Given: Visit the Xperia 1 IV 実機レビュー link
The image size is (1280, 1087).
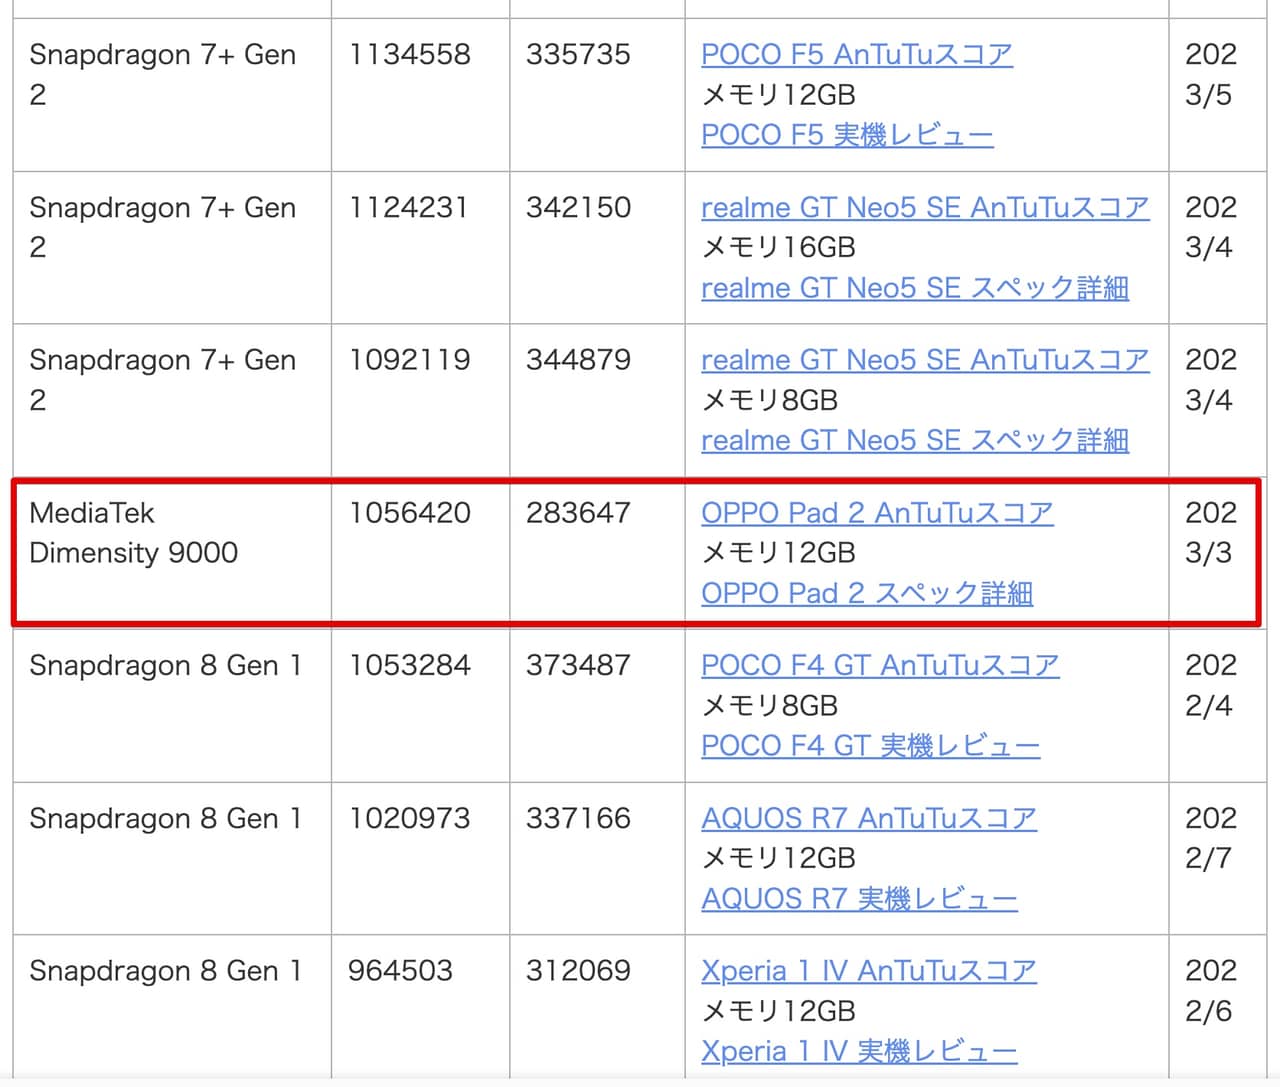Looking at the screenshot, I should (x=859, y=1052).
